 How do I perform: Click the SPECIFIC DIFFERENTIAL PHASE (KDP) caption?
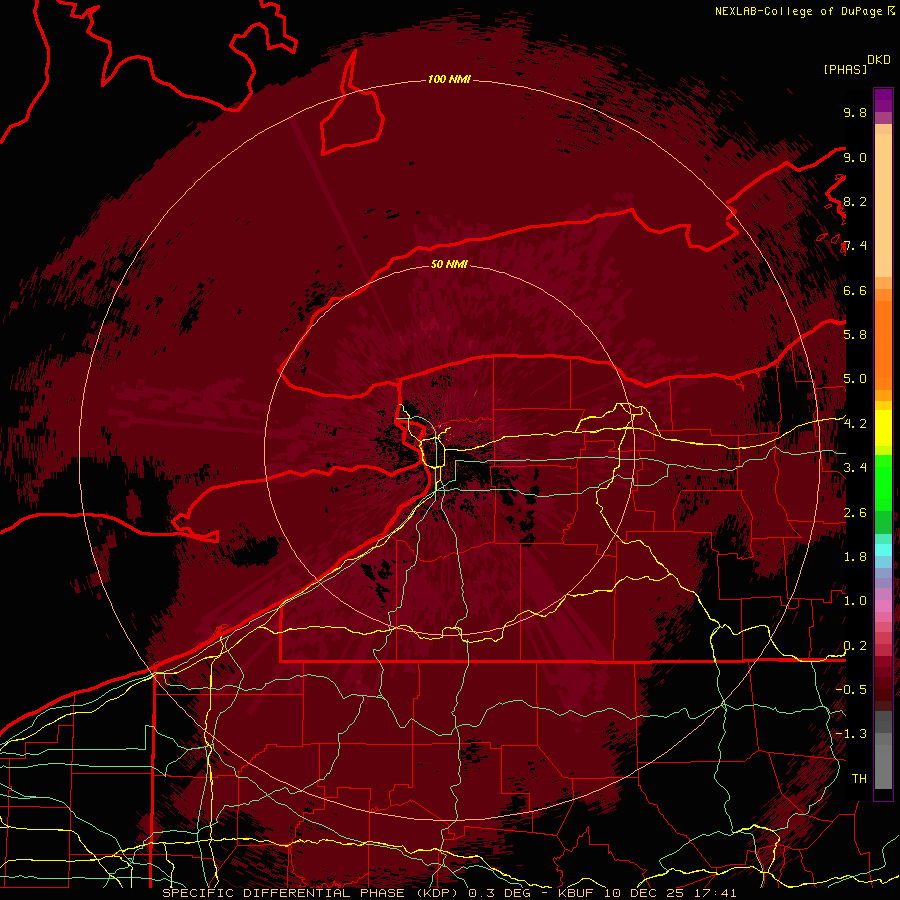(312, 893)
